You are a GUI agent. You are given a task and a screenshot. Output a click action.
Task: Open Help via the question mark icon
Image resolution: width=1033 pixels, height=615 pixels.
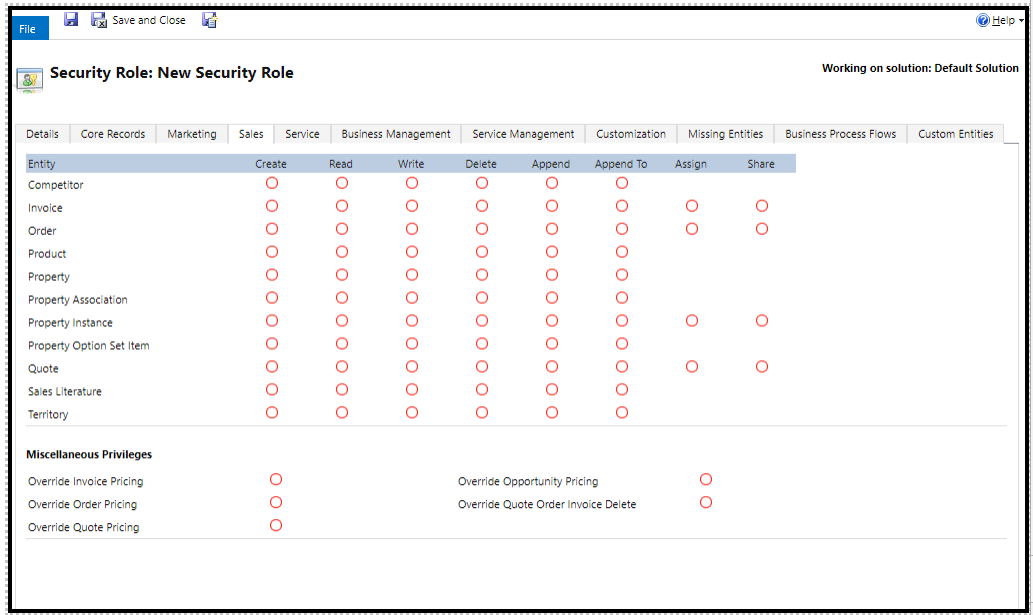coord(984,19)
